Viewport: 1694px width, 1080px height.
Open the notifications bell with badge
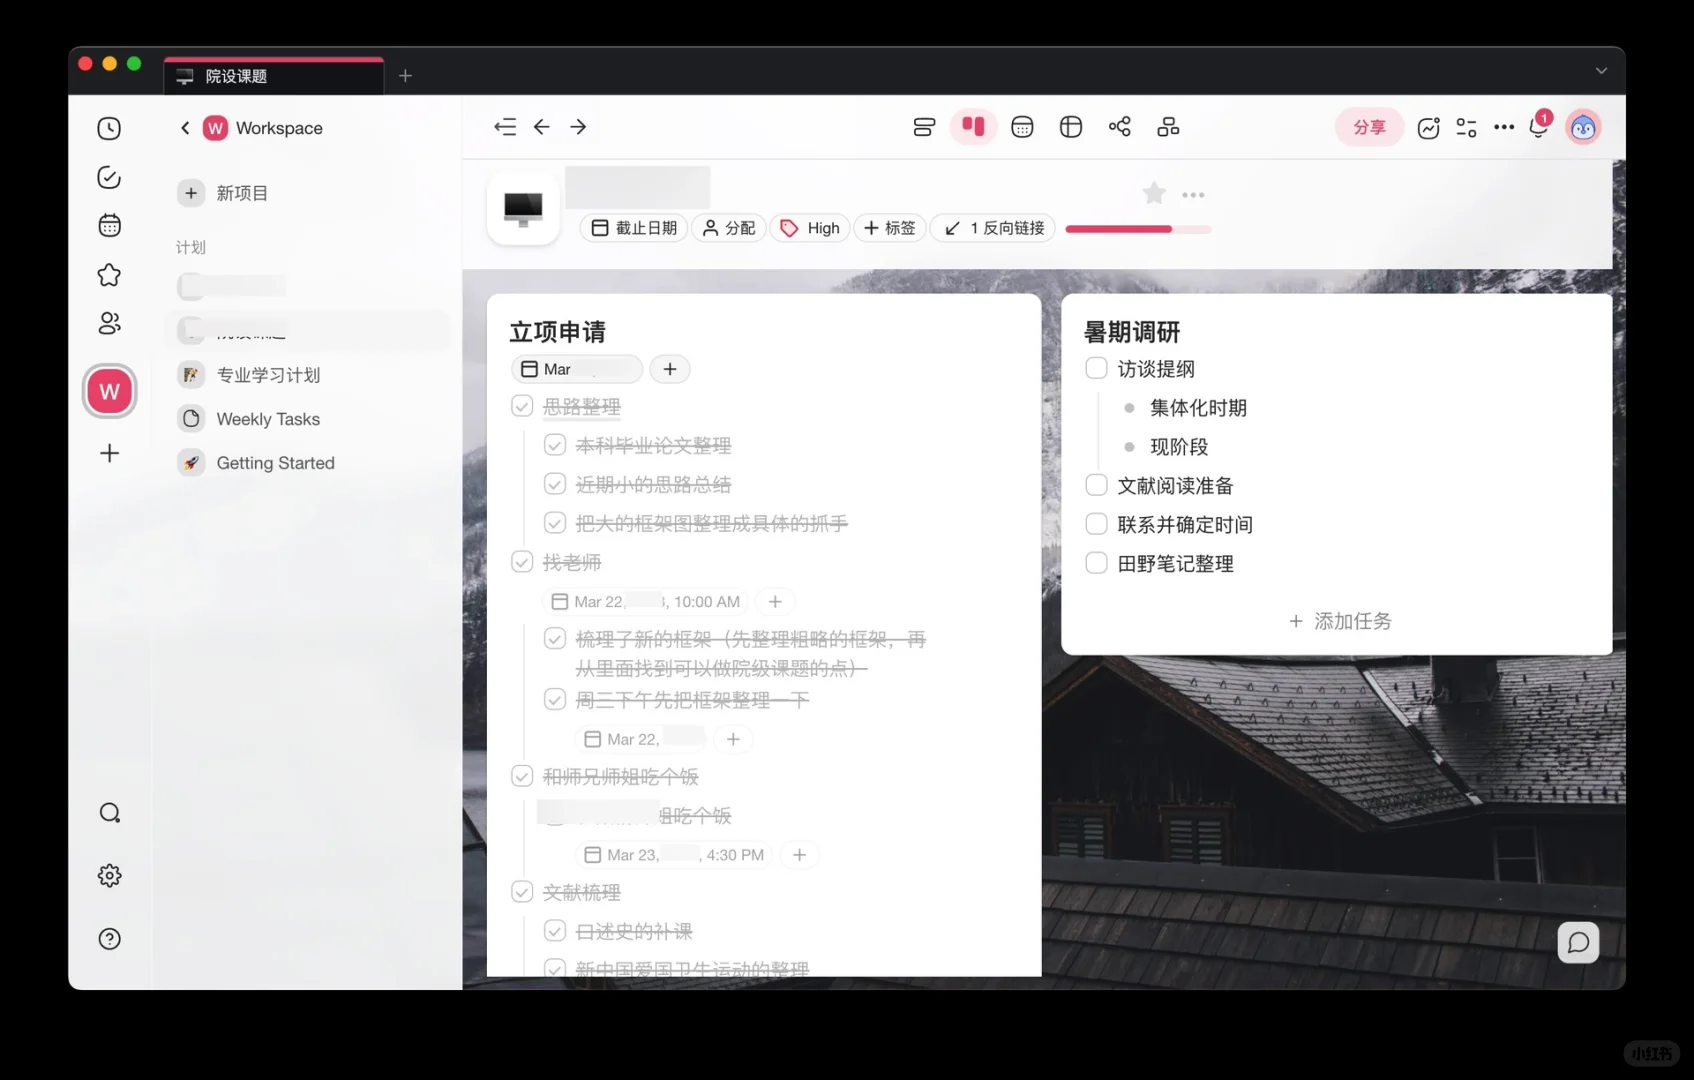(x=1538, y=128)
